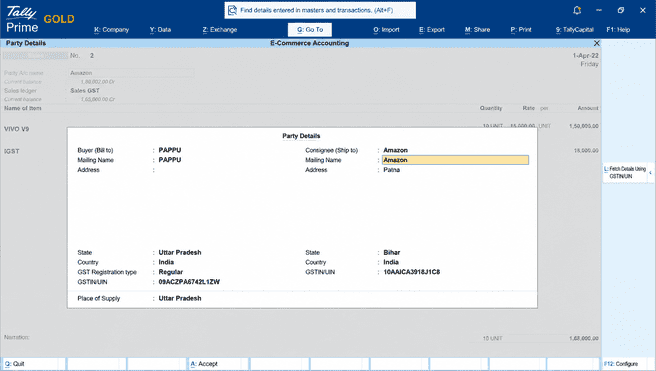
Task: Click the date 1-Apr-22
Action: pos(585,56)
